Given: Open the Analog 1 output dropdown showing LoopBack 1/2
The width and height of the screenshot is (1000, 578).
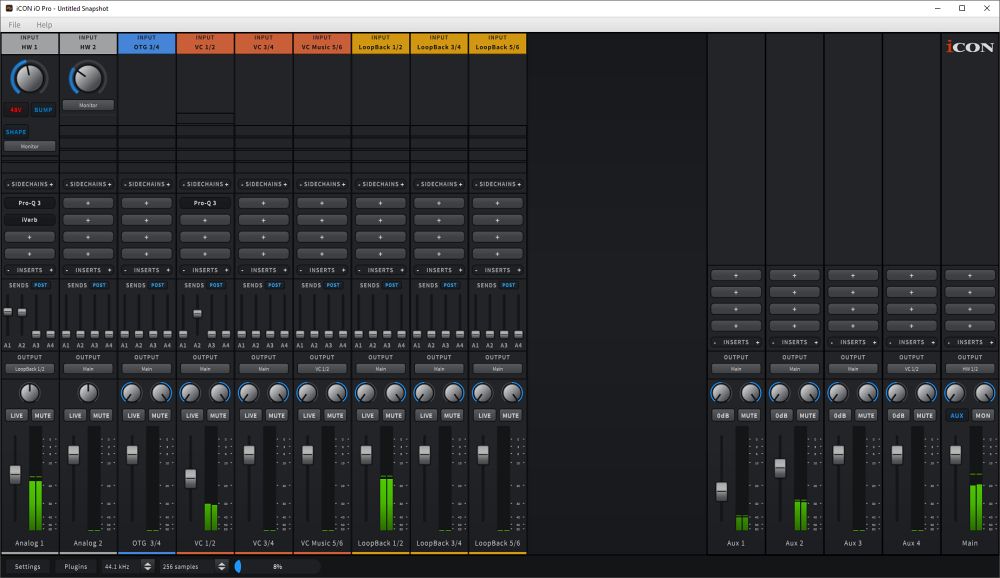Looking at the screenshot, I should [x=29, y=369].
